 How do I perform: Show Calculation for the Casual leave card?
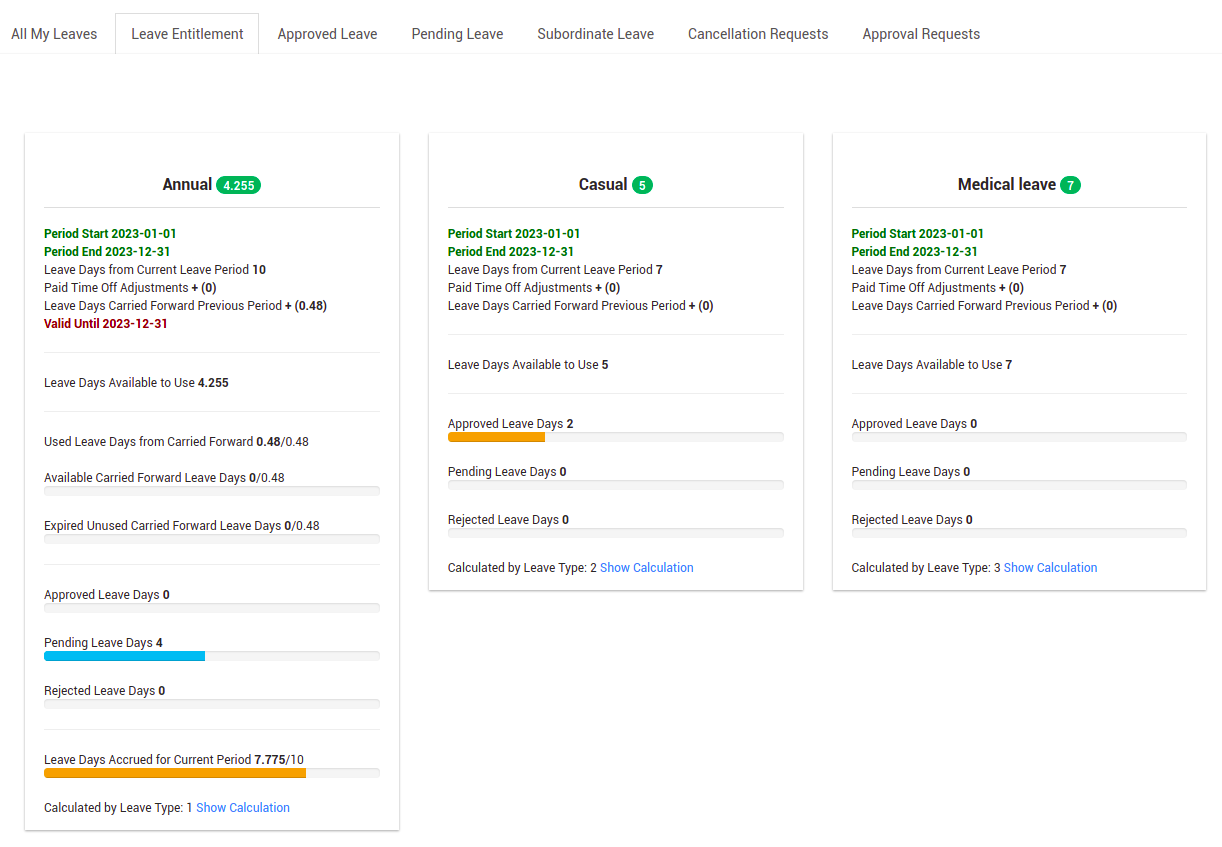[647, 568]
